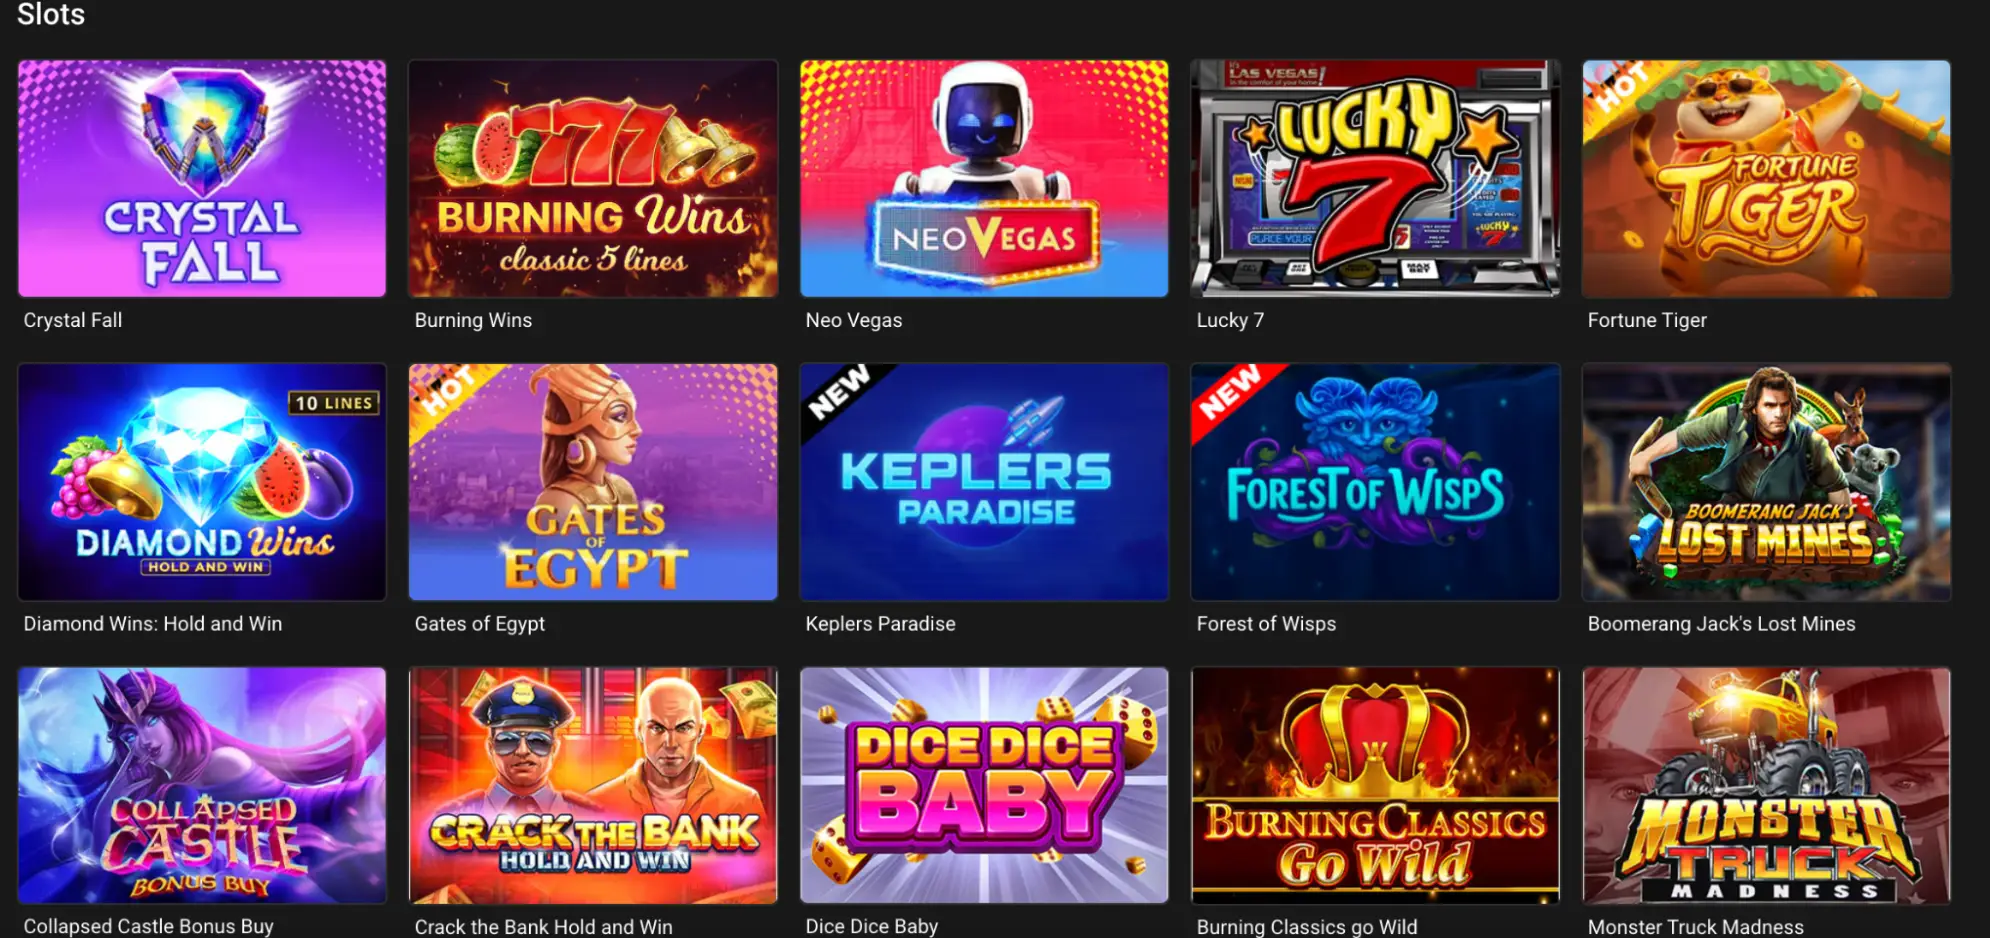The height and width of the screenshot is (938, 1990).
Task: Play the Dice Dice Baby game
Action: (984, 786)
